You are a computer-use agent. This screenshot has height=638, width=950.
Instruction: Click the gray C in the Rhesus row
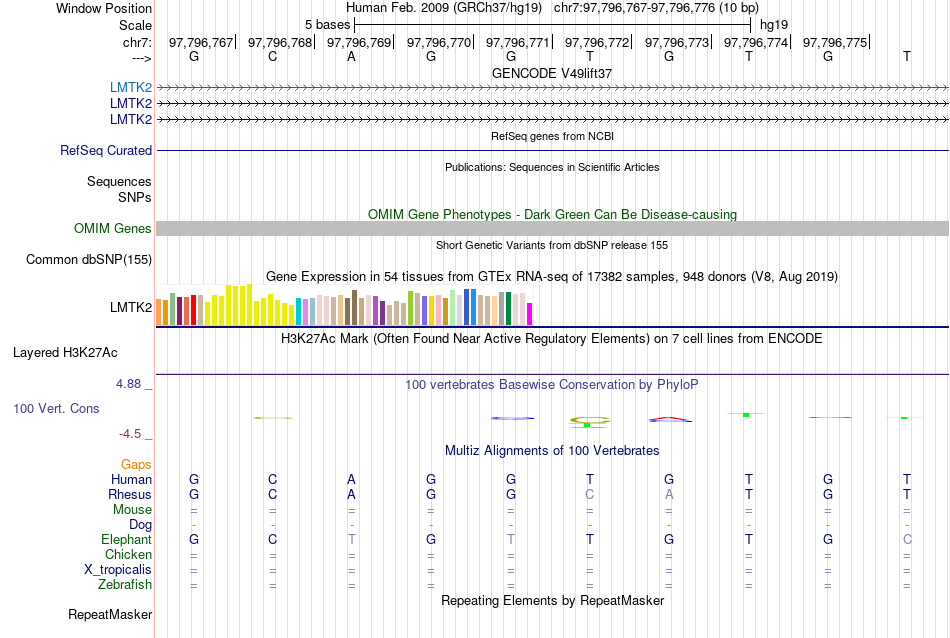(x=590, y=494)
